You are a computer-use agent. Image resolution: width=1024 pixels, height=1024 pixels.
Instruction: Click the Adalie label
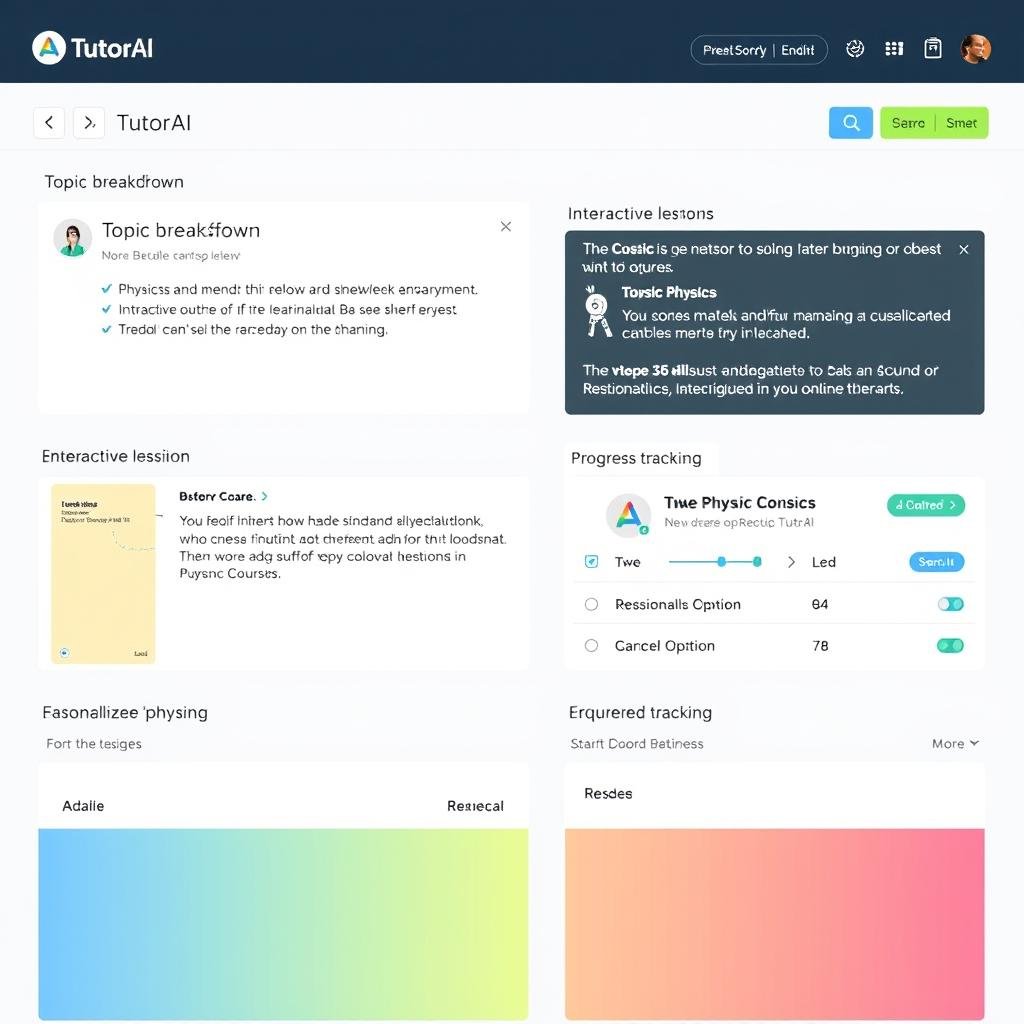coord(83,806)
